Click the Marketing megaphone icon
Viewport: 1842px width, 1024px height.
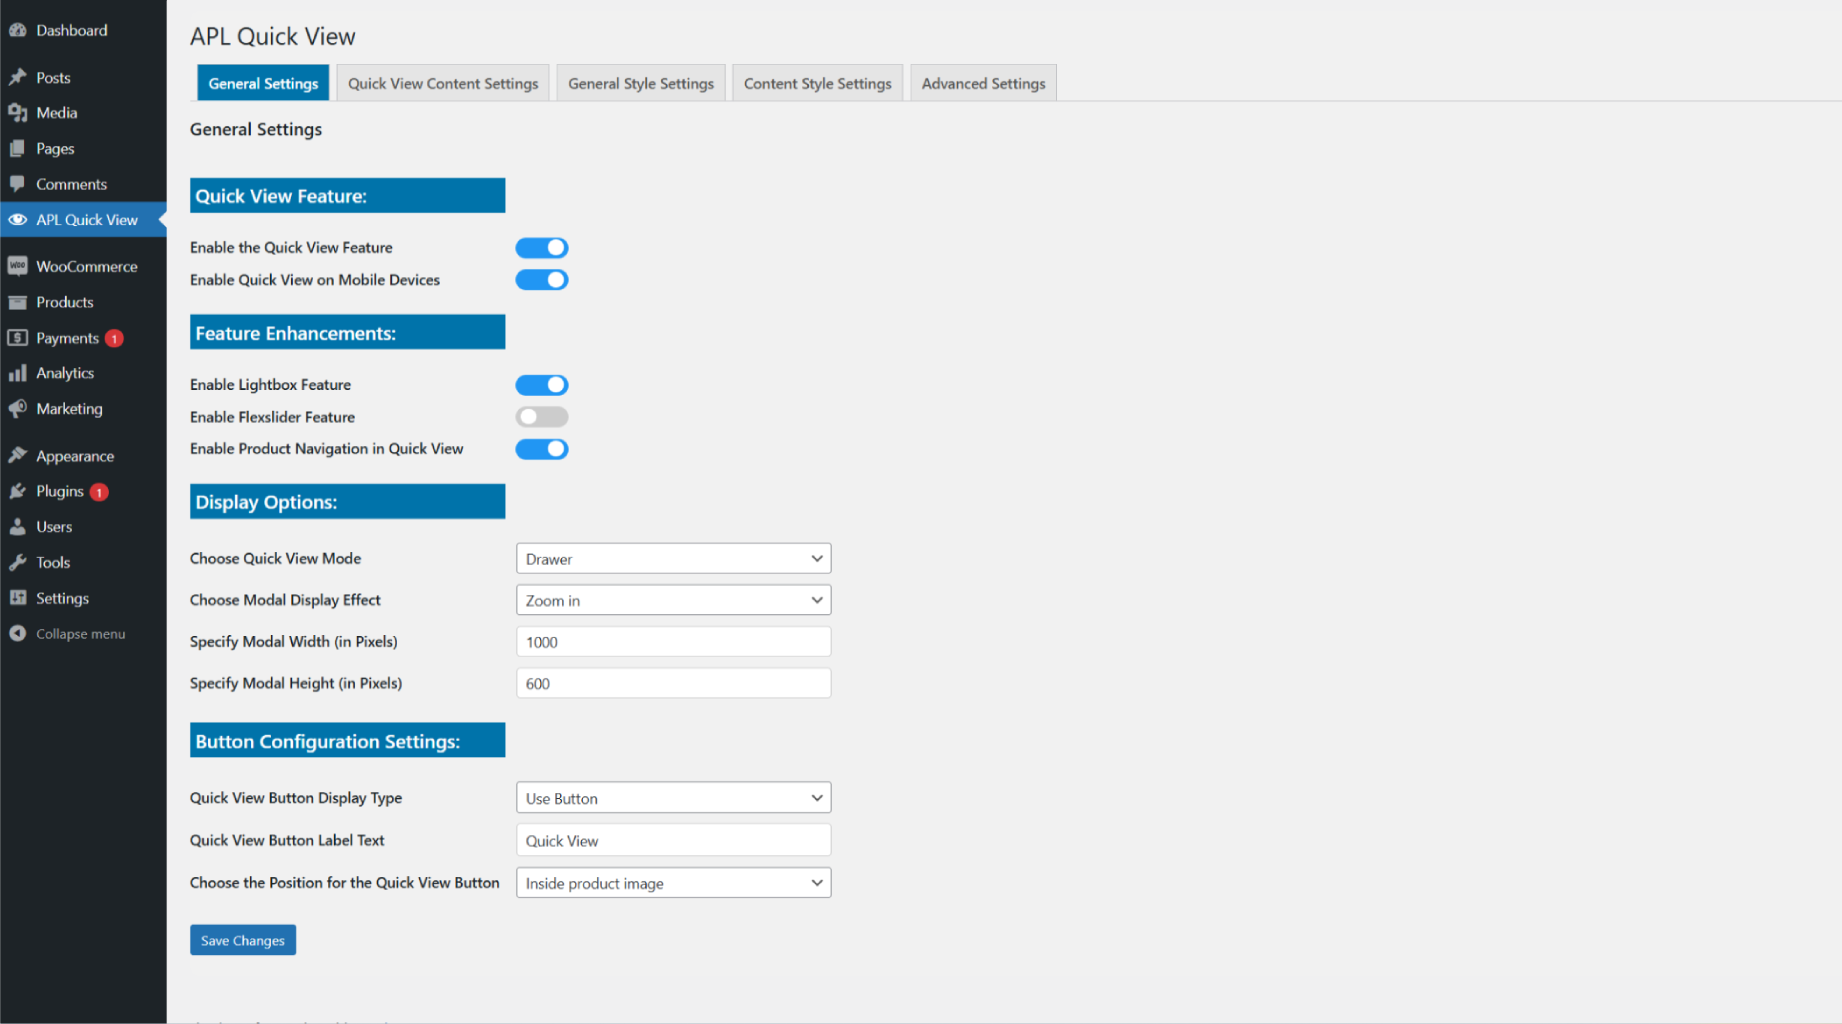coord(17,408)
